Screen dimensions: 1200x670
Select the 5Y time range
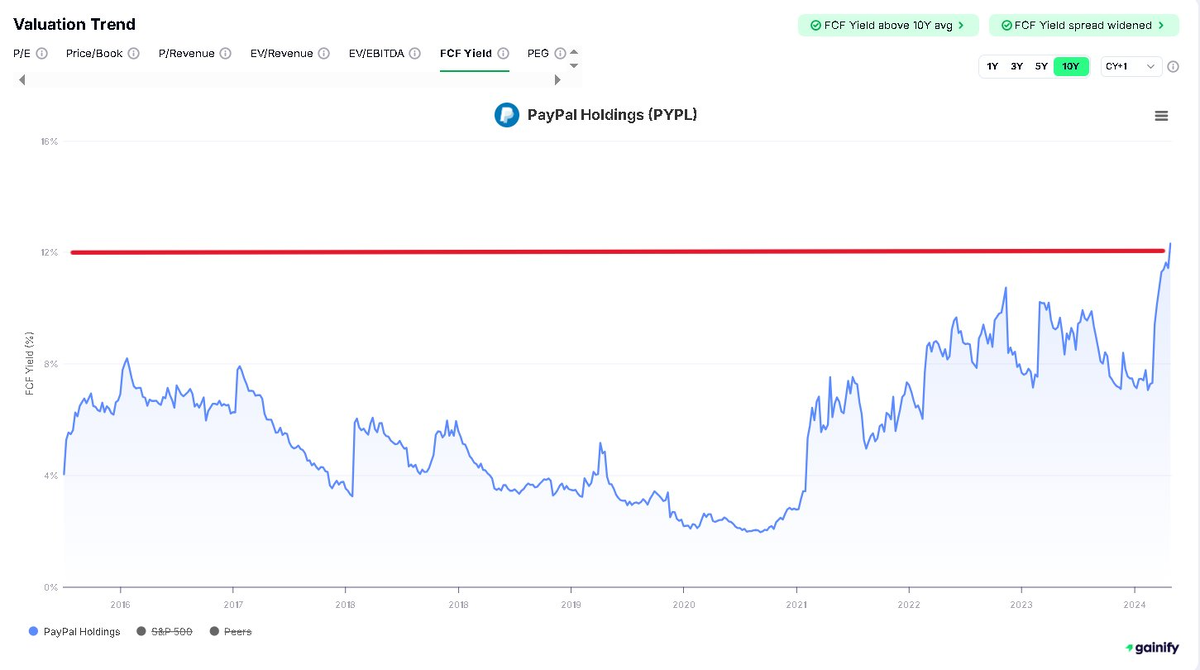pos(1041,67)
